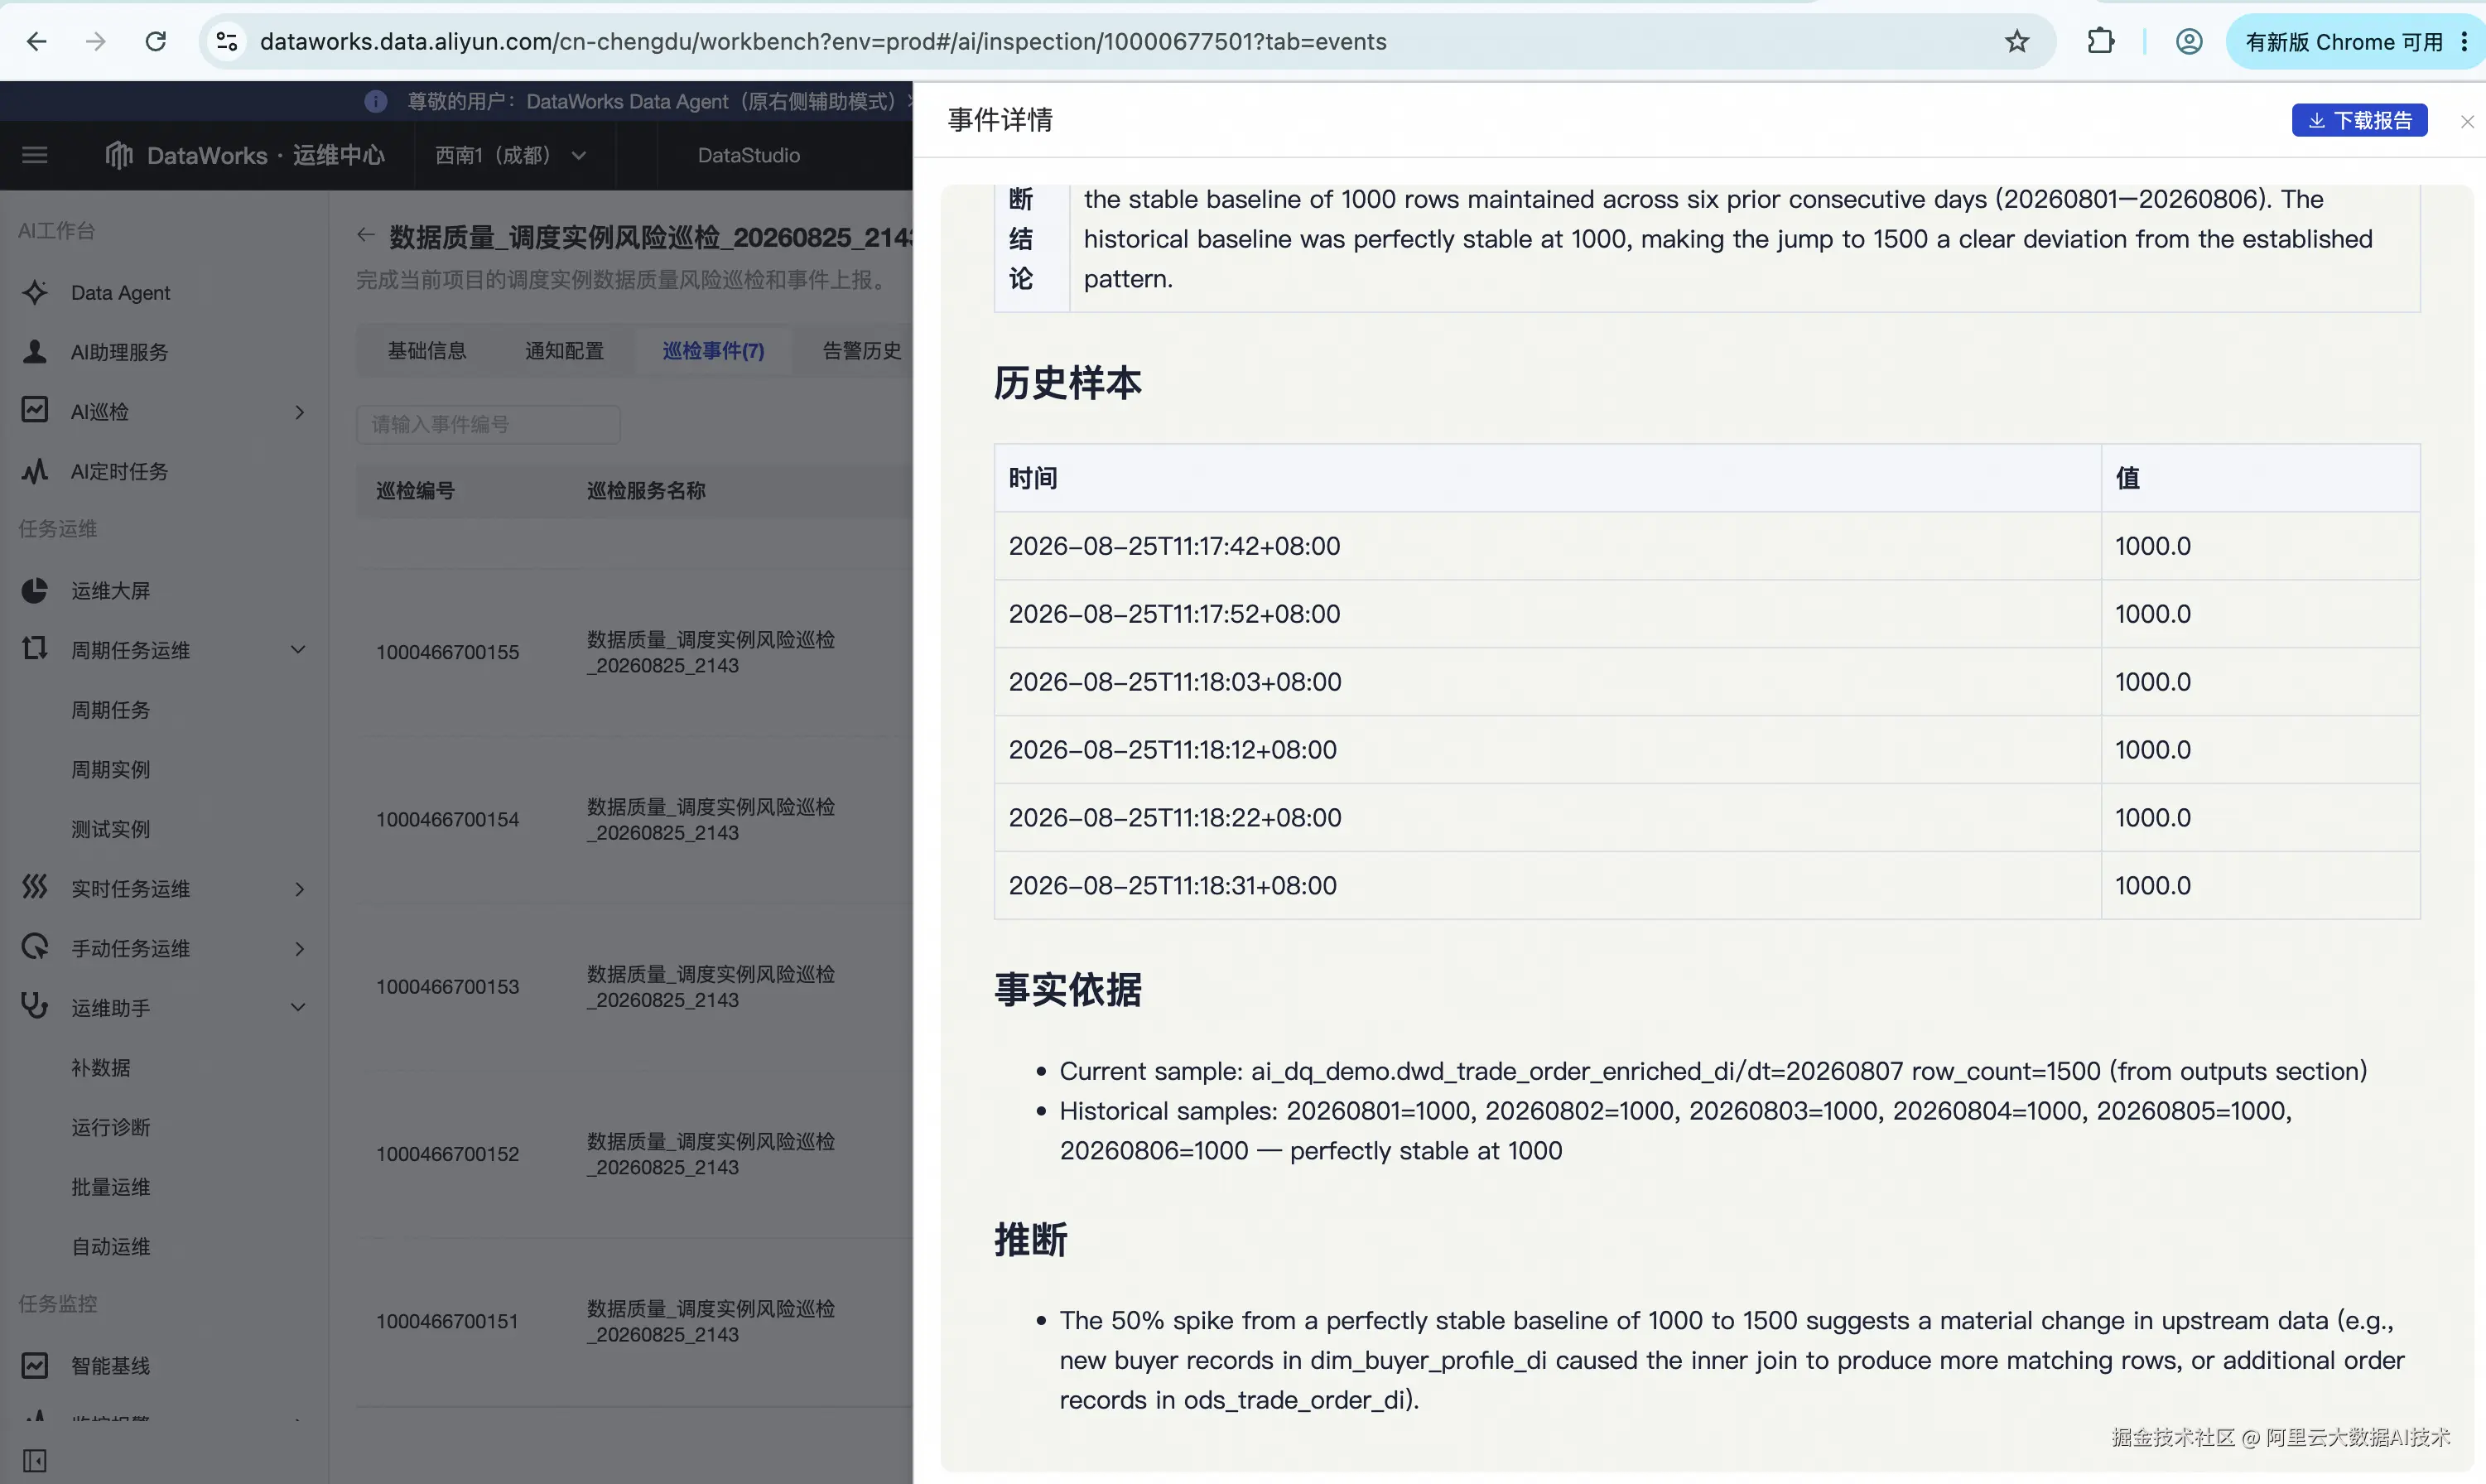Switch to the 告警历史 tab

point(862,350)
